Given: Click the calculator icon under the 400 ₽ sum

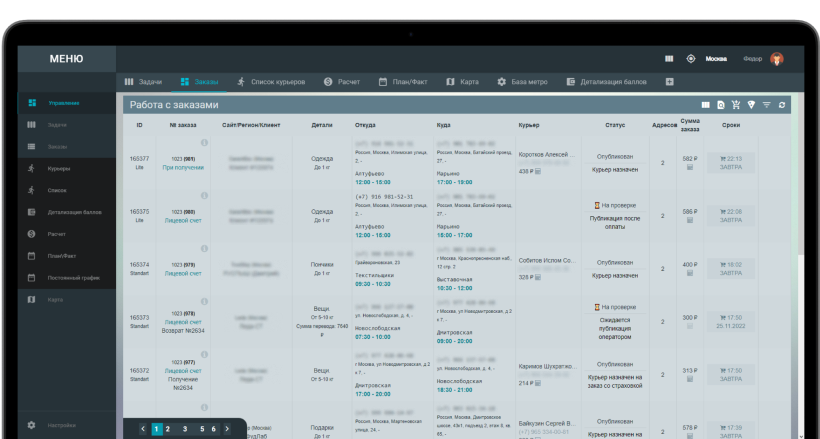Looking at the screenshot, I should click(690, 273).
